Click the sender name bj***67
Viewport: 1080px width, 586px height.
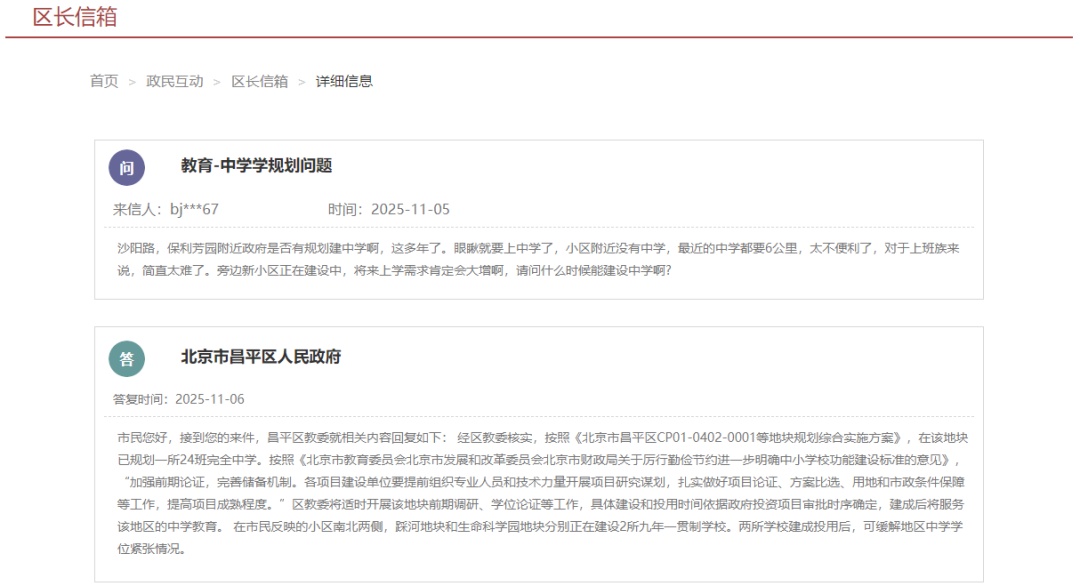[194, 209]
